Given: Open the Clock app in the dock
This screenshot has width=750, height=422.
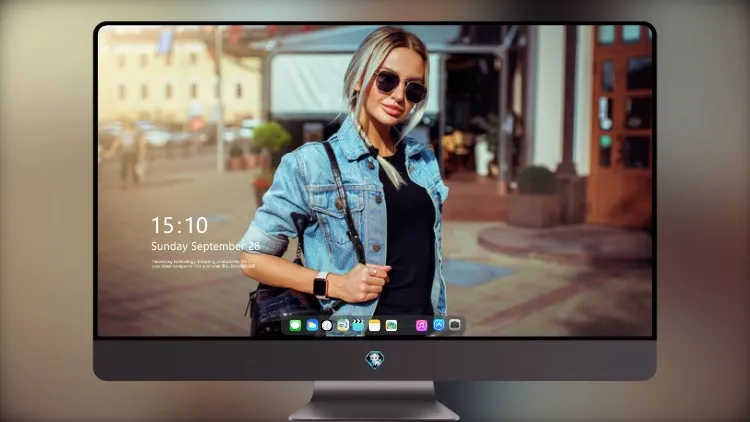Looking at the screenshot, I should [x=327, y=325].
